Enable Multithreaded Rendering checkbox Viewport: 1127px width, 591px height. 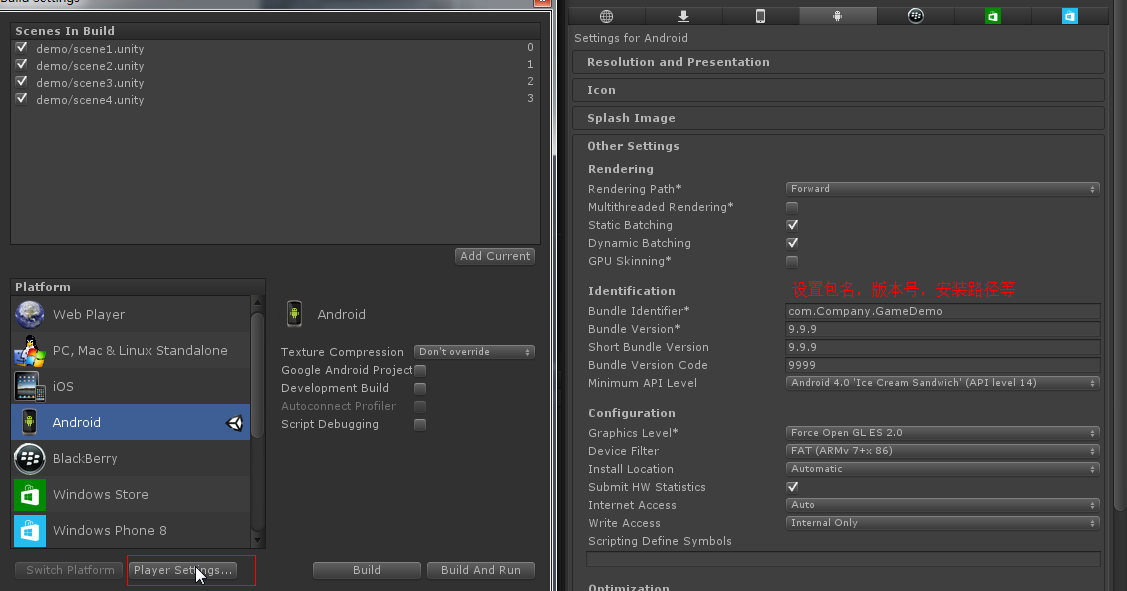pyautogui.click(x=792, y=207)
